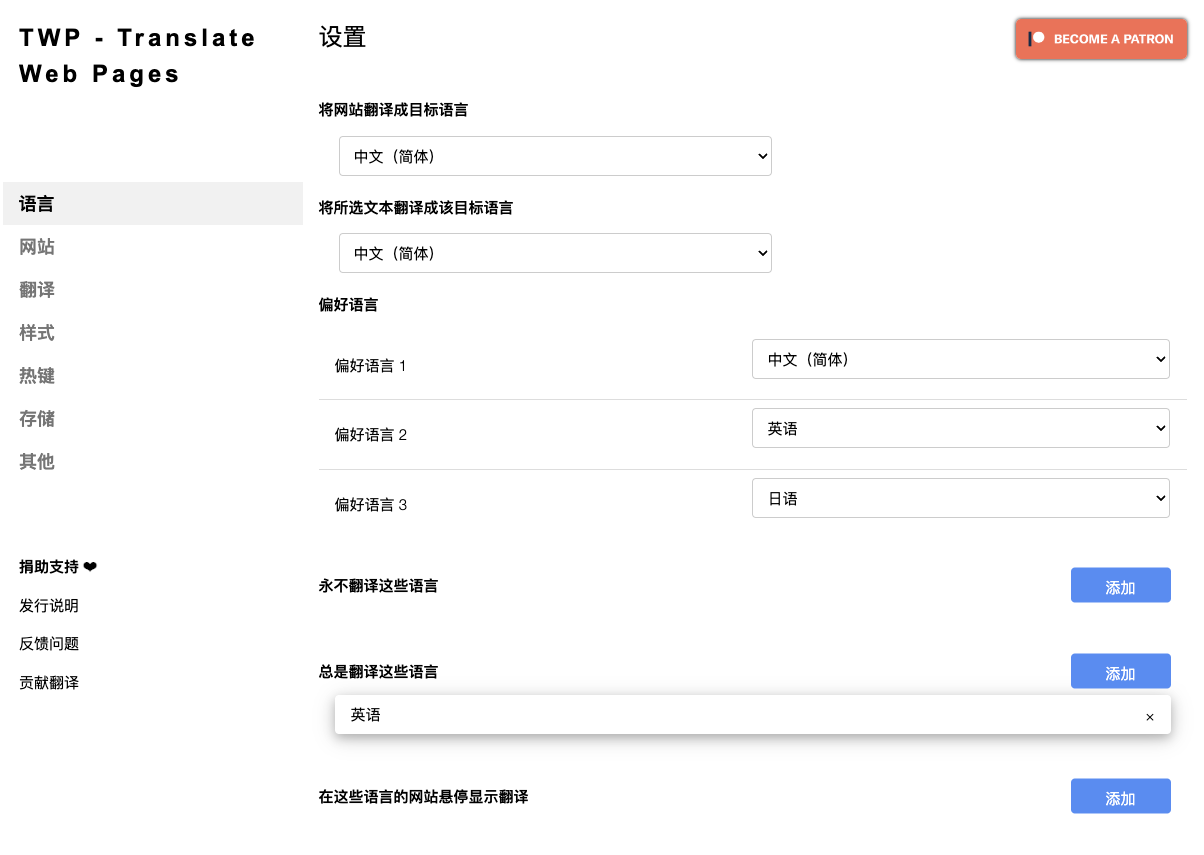Add a language to 永不翻译这些语言
Screen dimensions: 1204x855
[x=1120, y=586]
